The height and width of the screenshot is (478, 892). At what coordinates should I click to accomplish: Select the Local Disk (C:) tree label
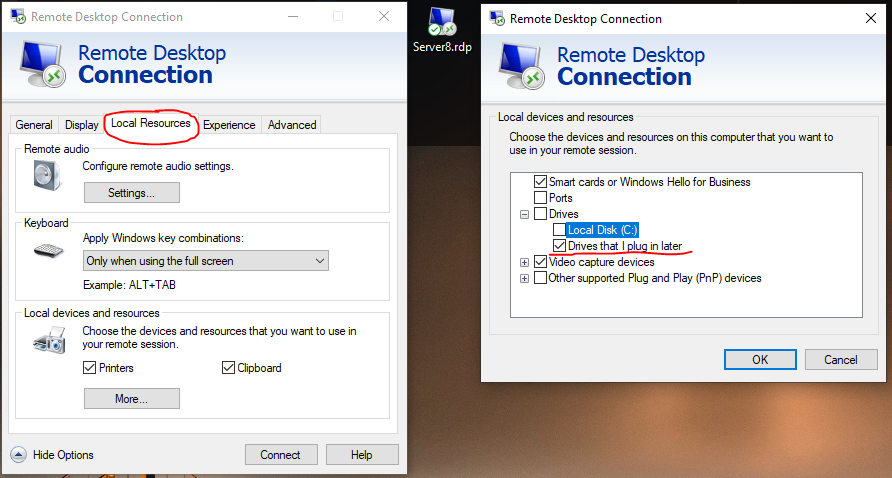603,230
